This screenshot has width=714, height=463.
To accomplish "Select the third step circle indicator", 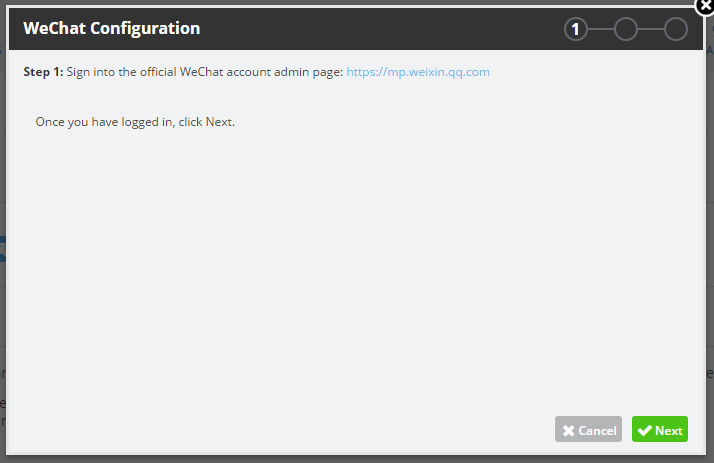I will (675, 29).
